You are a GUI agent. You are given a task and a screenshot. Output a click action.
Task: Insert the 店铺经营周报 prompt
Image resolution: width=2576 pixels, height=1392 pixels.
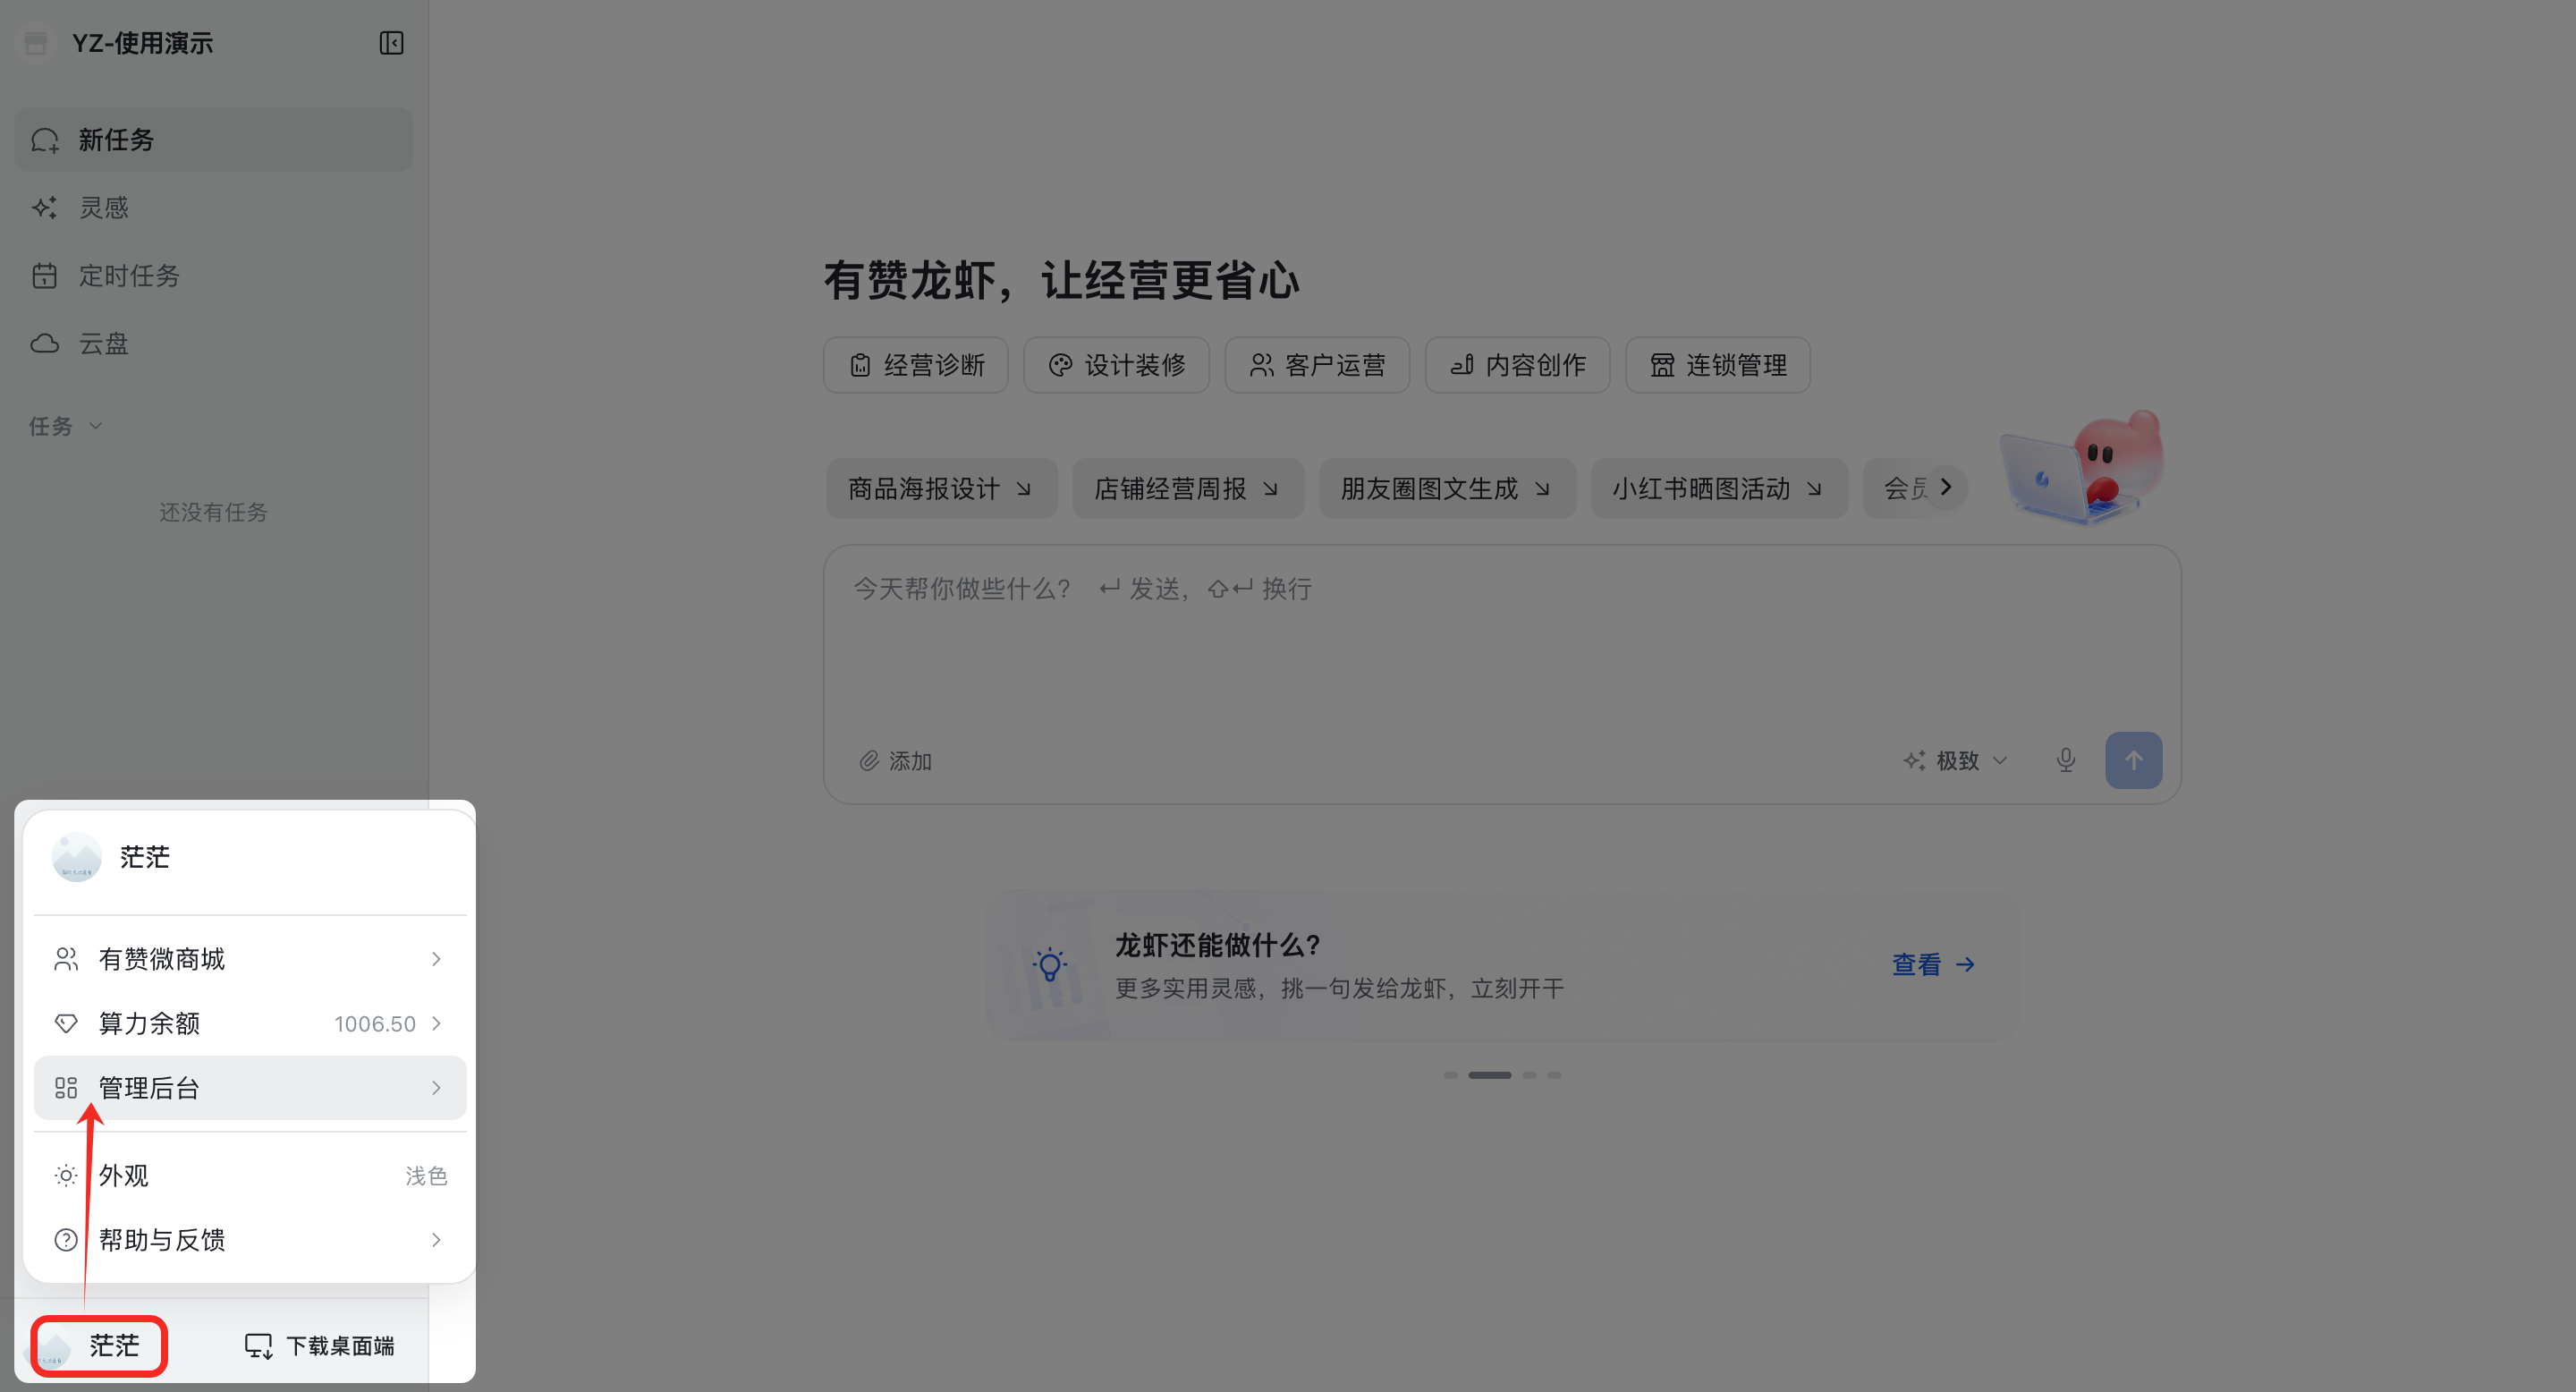click(1188, 488)
